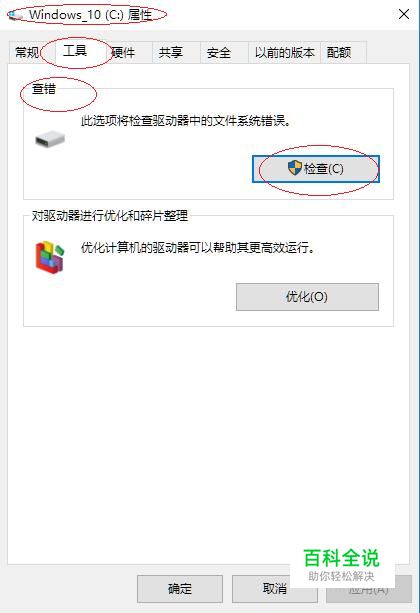Click the file system error description text
Viewport: 420px width, 613px height.
(186, 121)
